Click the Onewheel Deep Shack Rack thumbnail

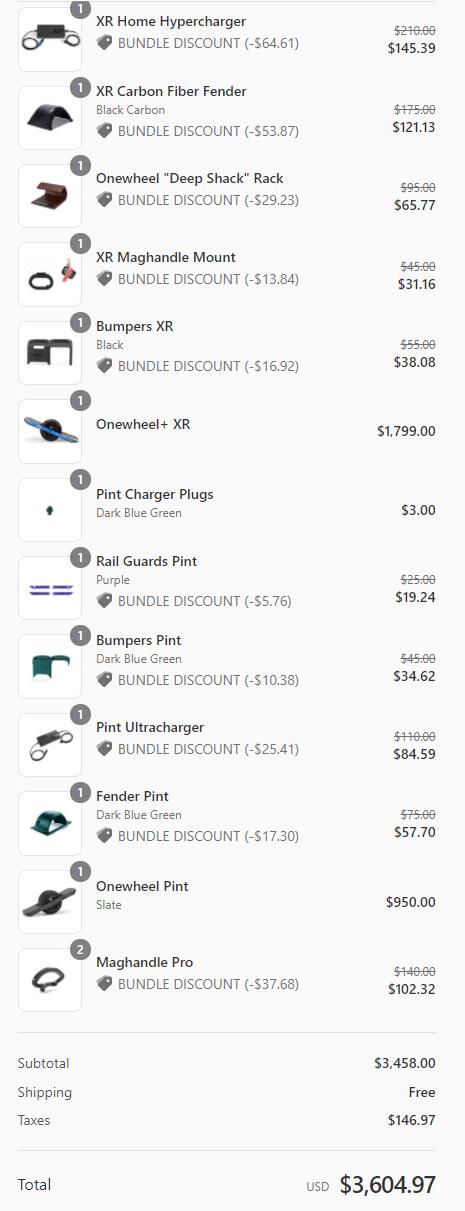point(50,196)
